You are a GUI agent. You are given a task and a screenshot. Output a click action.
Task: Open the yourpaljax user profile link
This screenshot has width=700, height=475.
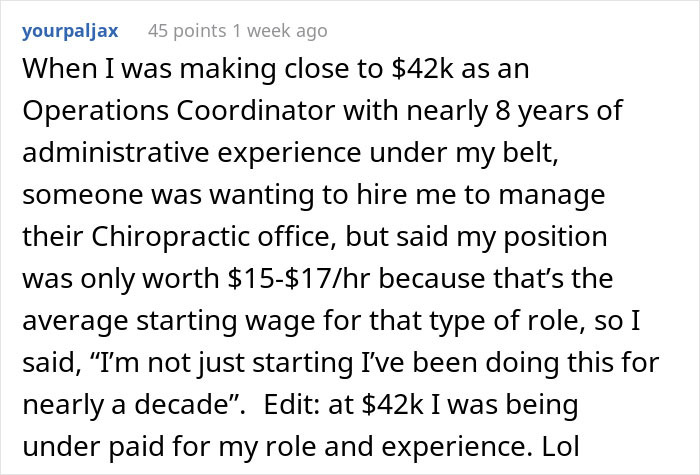coord(72,31)
